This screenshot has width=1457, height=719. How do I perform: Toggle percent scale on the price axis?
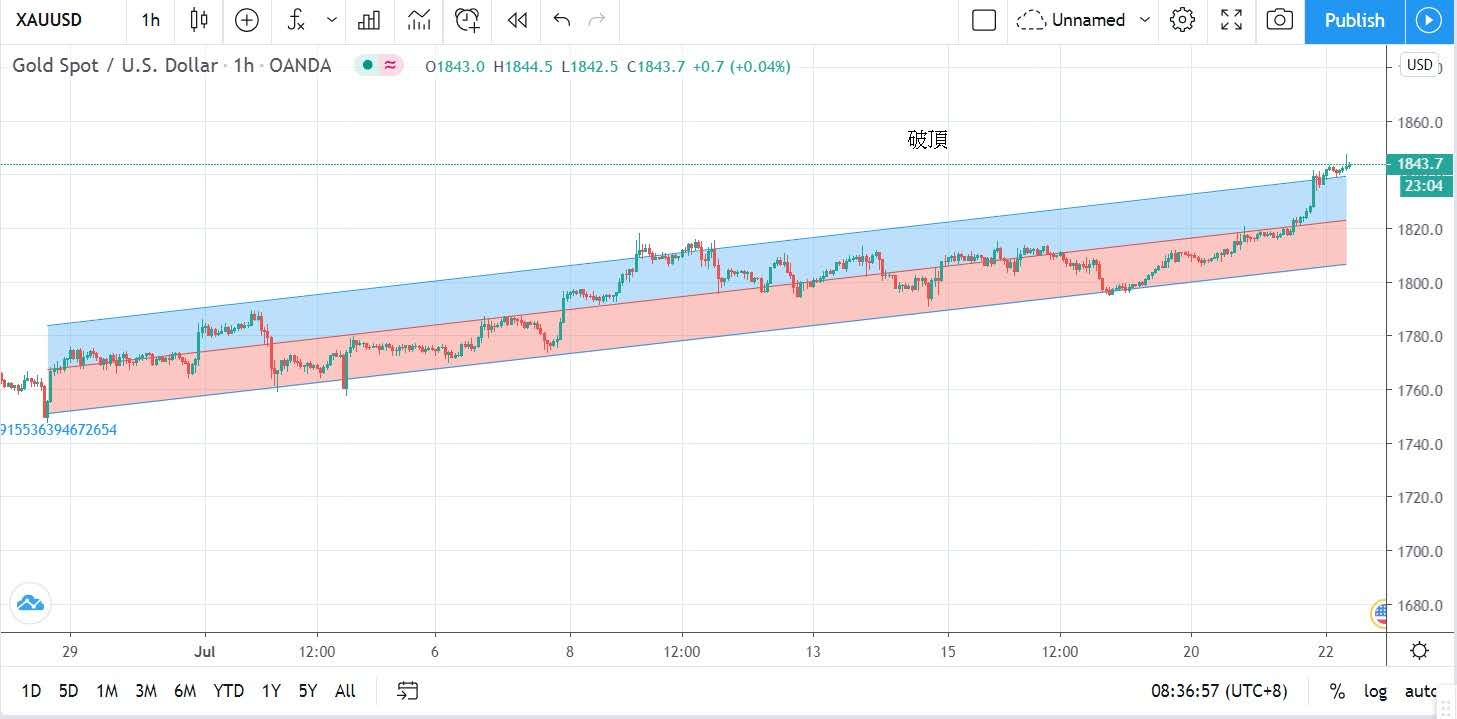point(1337,691)
